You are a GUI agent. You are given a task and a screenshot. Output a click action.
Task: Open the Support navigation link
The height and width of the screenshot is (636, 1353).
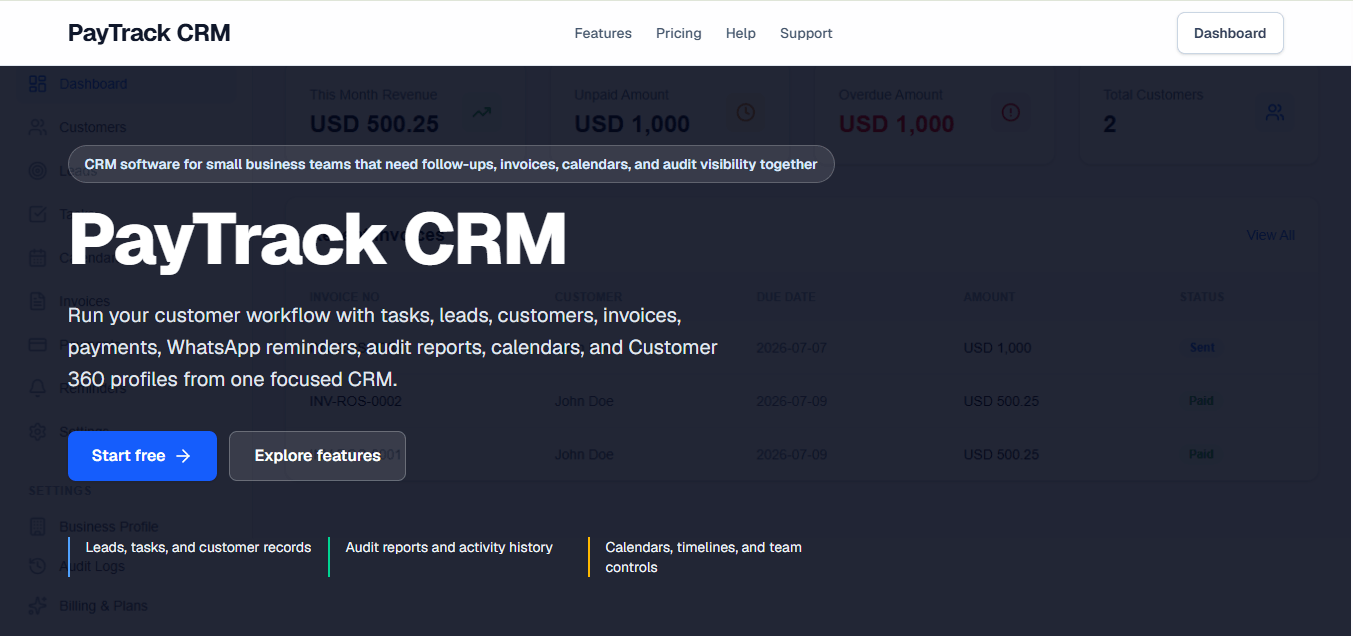[x=806, y=33]
